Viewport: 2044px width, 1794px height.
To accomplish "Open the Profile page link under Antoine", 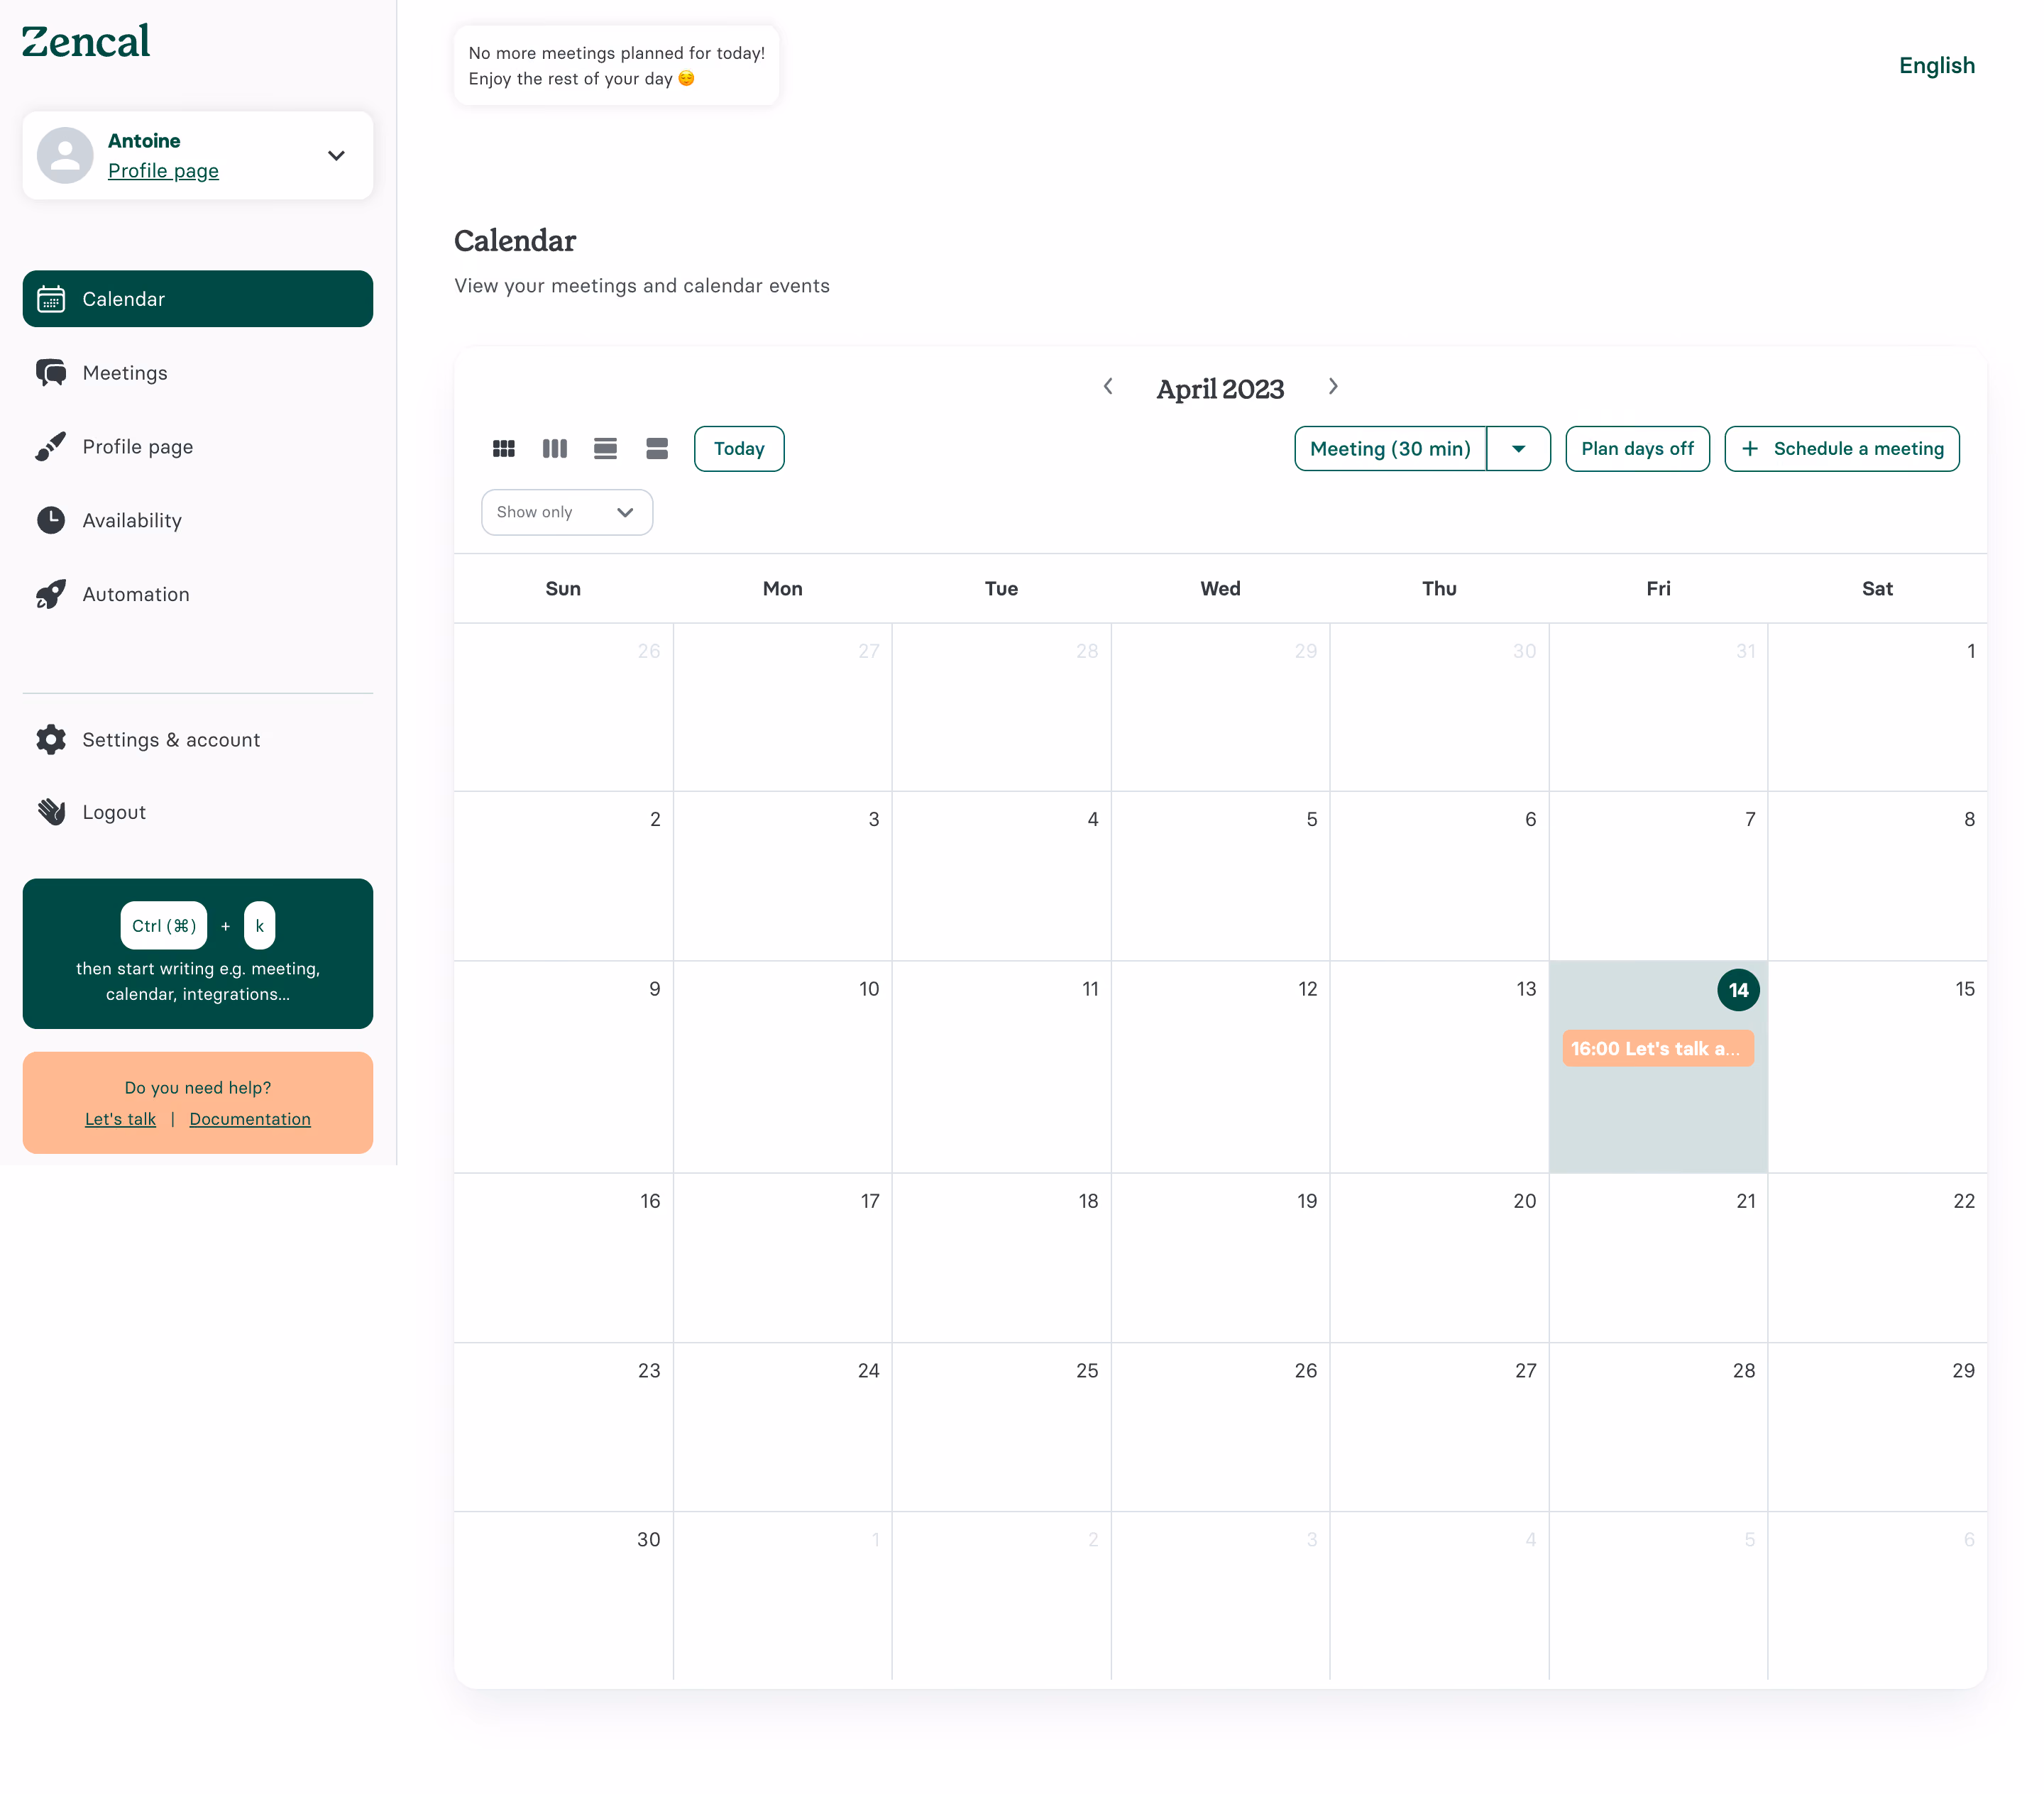I will pyautogui.click(x=163, y=171).
